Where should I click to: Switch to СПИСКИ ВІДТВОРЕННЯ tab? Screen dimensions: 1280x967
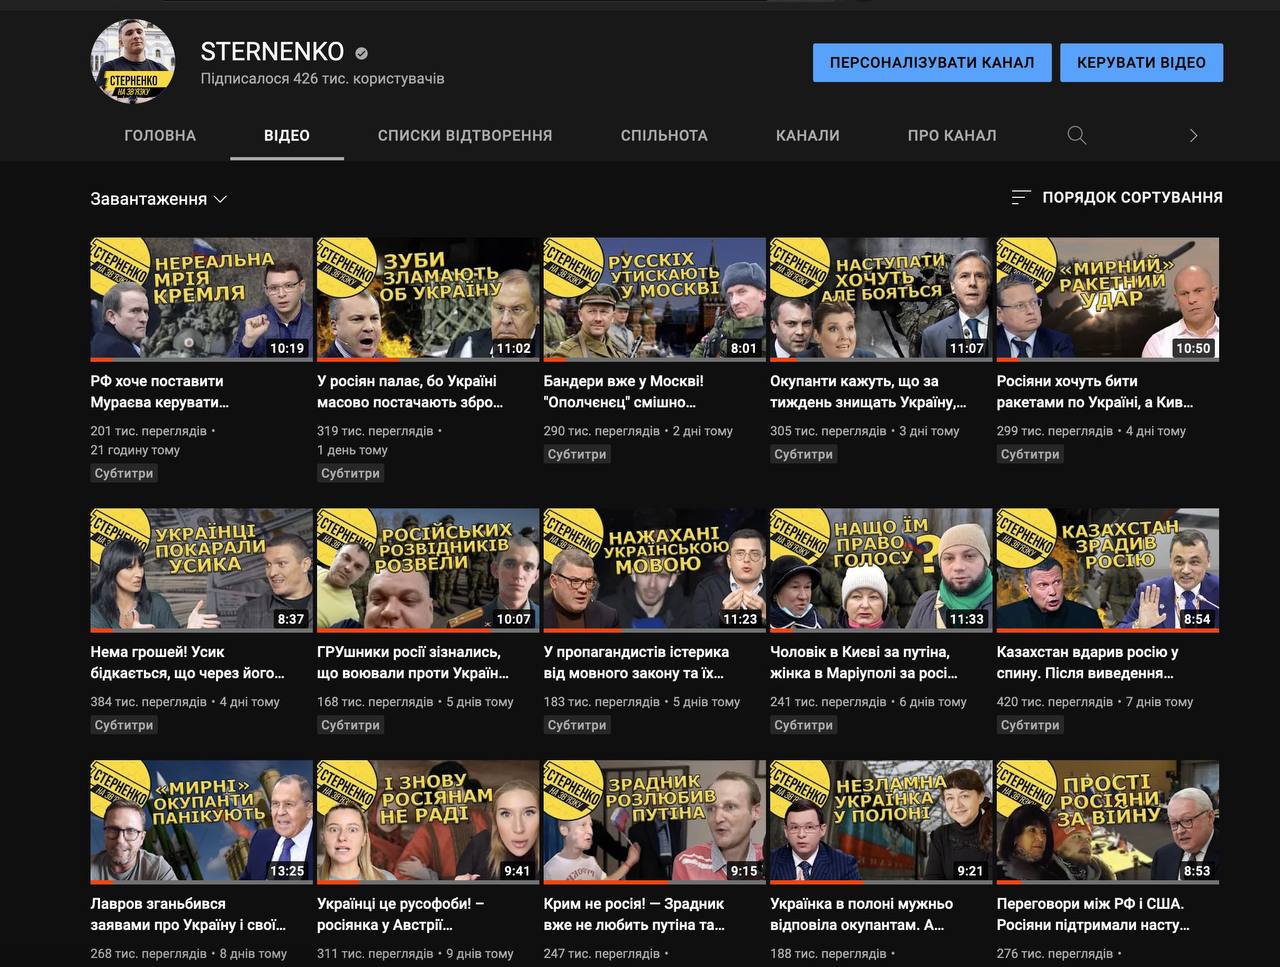(x=465, y=135)
